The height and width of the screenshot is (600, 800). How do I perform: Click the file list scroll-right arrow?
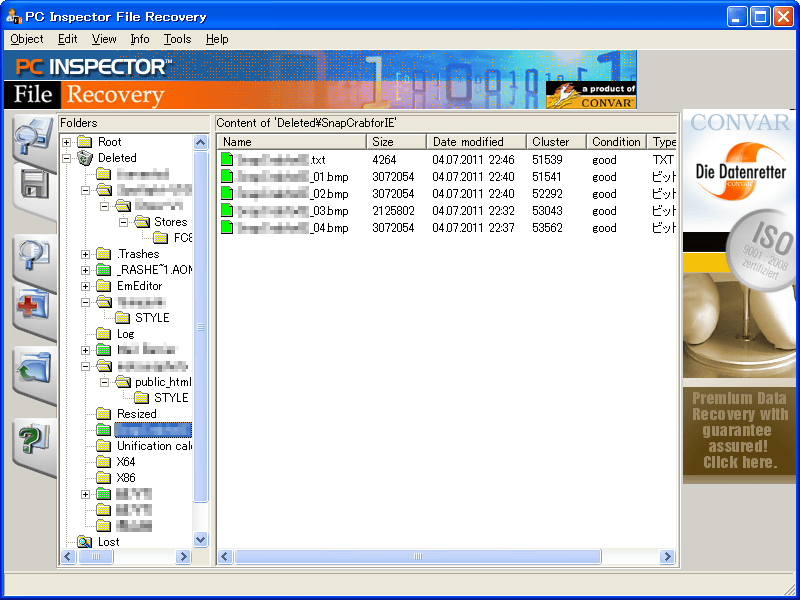(x=667, y=557)
